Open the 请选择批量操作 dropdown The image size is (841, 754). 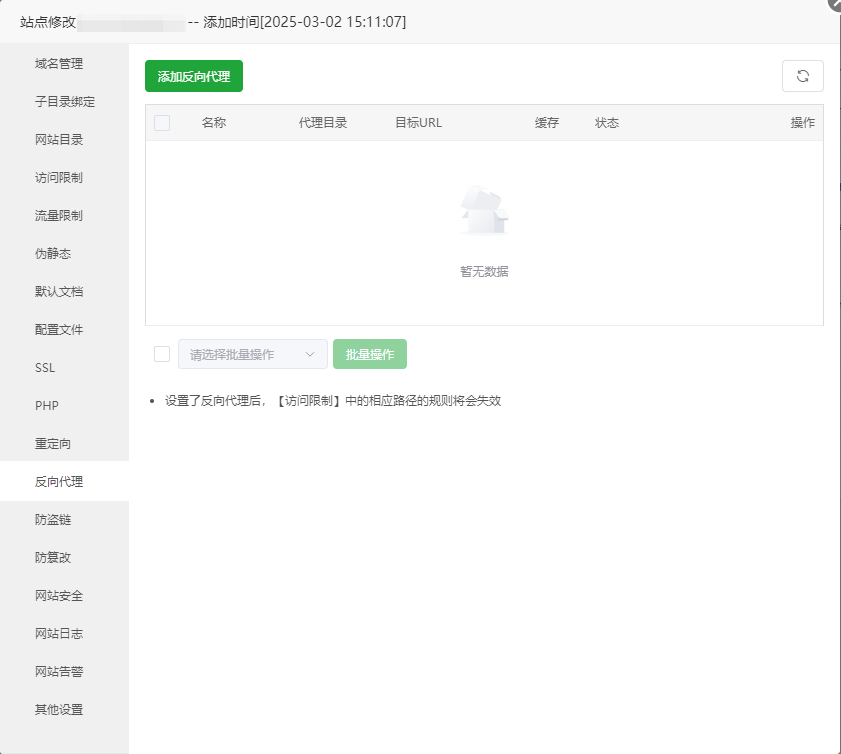(251, 353)
